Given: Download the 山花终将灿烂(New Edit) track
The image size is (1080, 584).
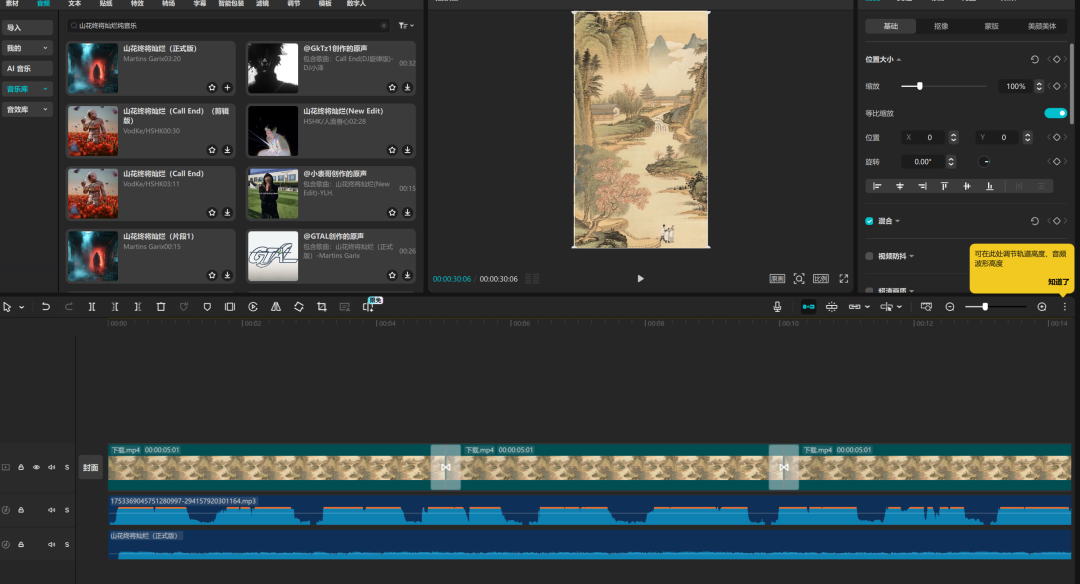Looking at the screenshot, I should pos(407,150).
